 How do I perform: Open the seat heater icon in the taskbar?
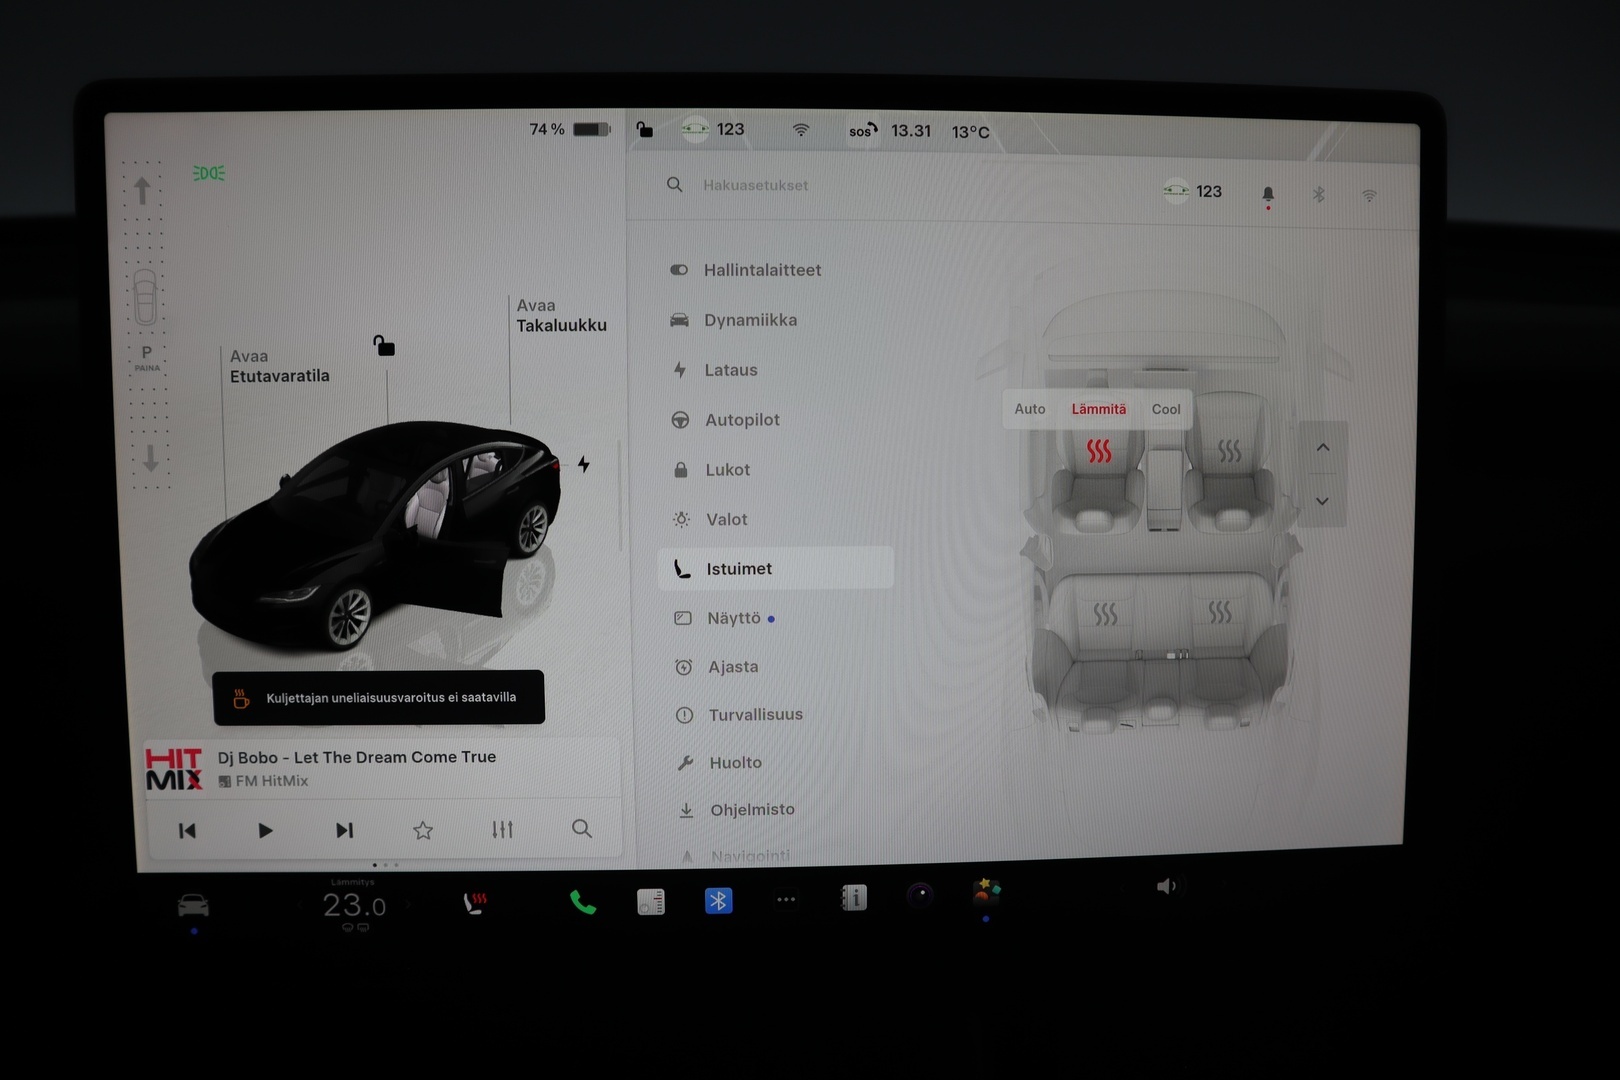pos(476,903)
